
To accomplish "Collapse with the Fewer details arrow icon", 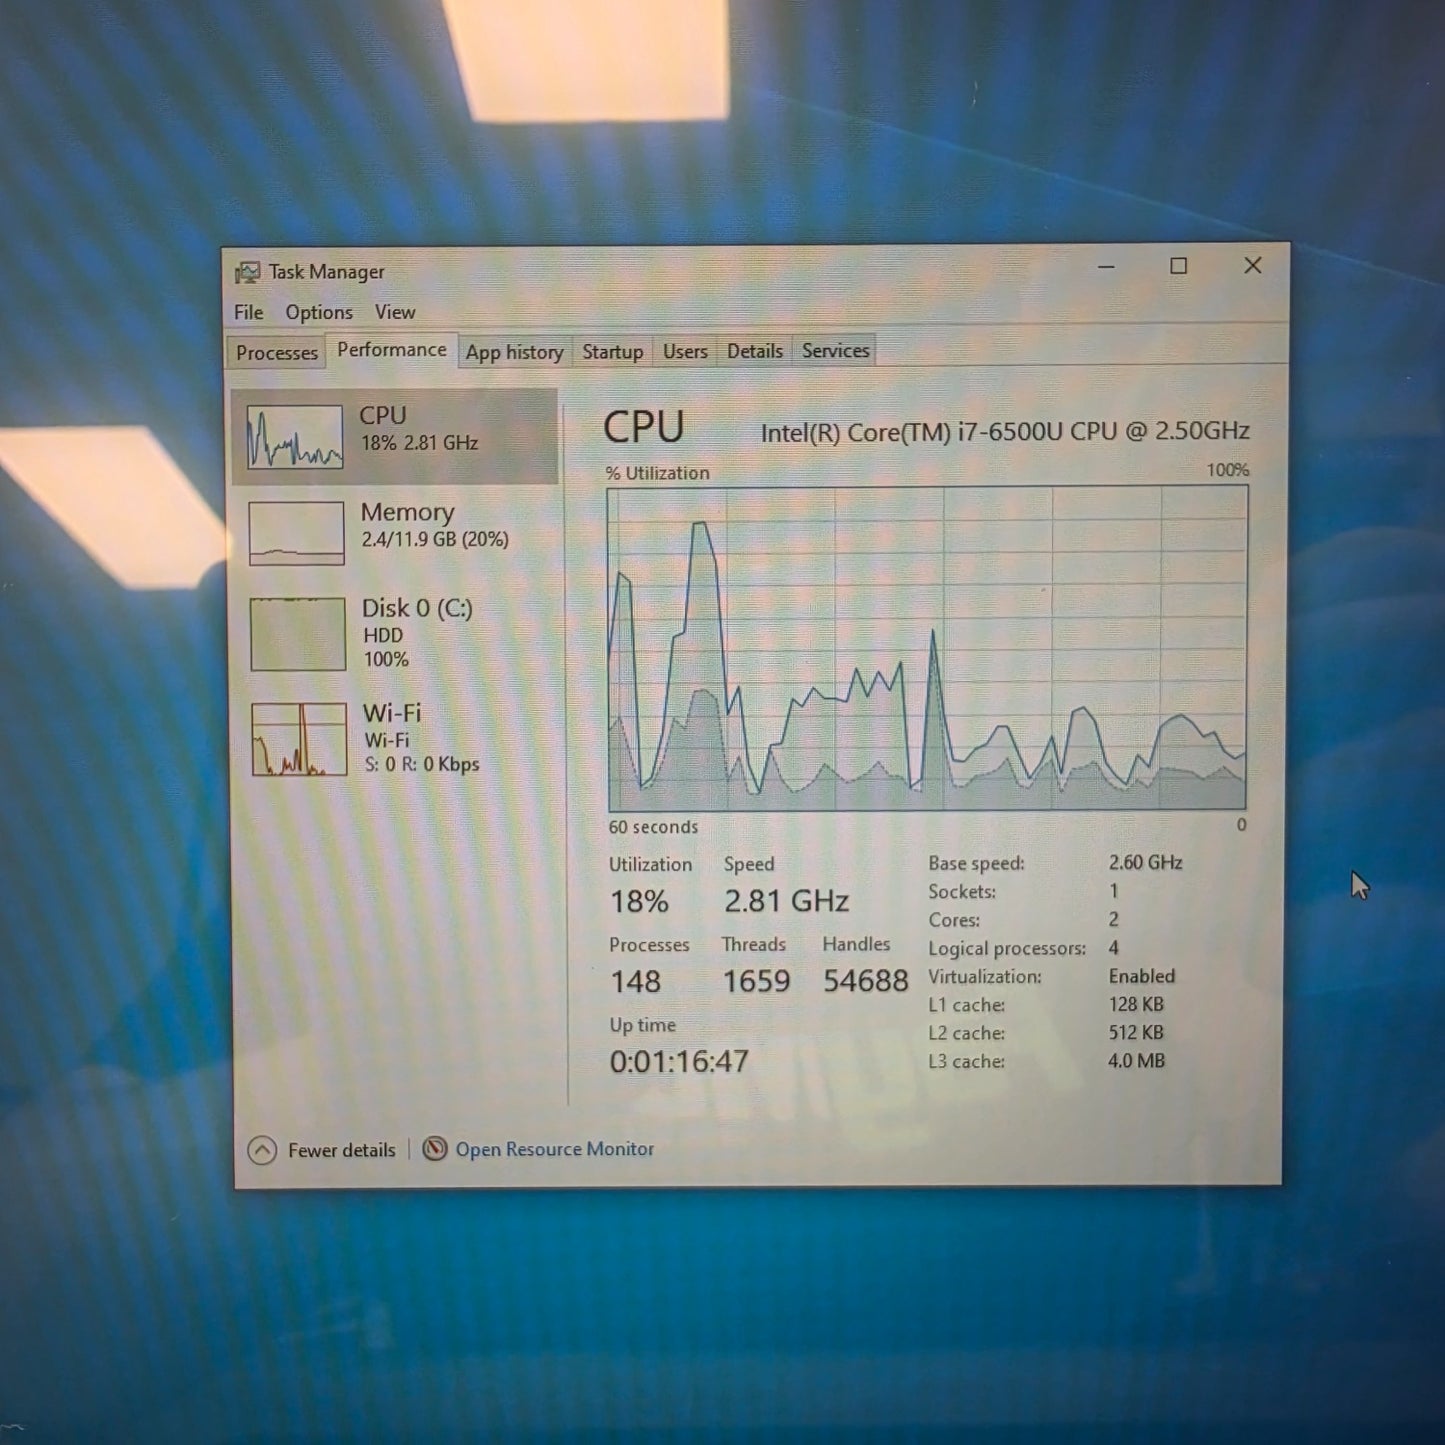I will (x=262, y=1151).
